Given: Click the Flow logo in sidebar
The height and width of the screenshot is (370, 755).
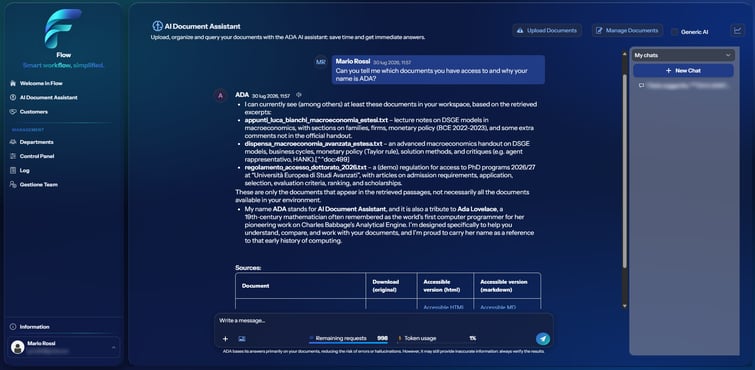Looking at the screenshot, I should coord(64,29).
